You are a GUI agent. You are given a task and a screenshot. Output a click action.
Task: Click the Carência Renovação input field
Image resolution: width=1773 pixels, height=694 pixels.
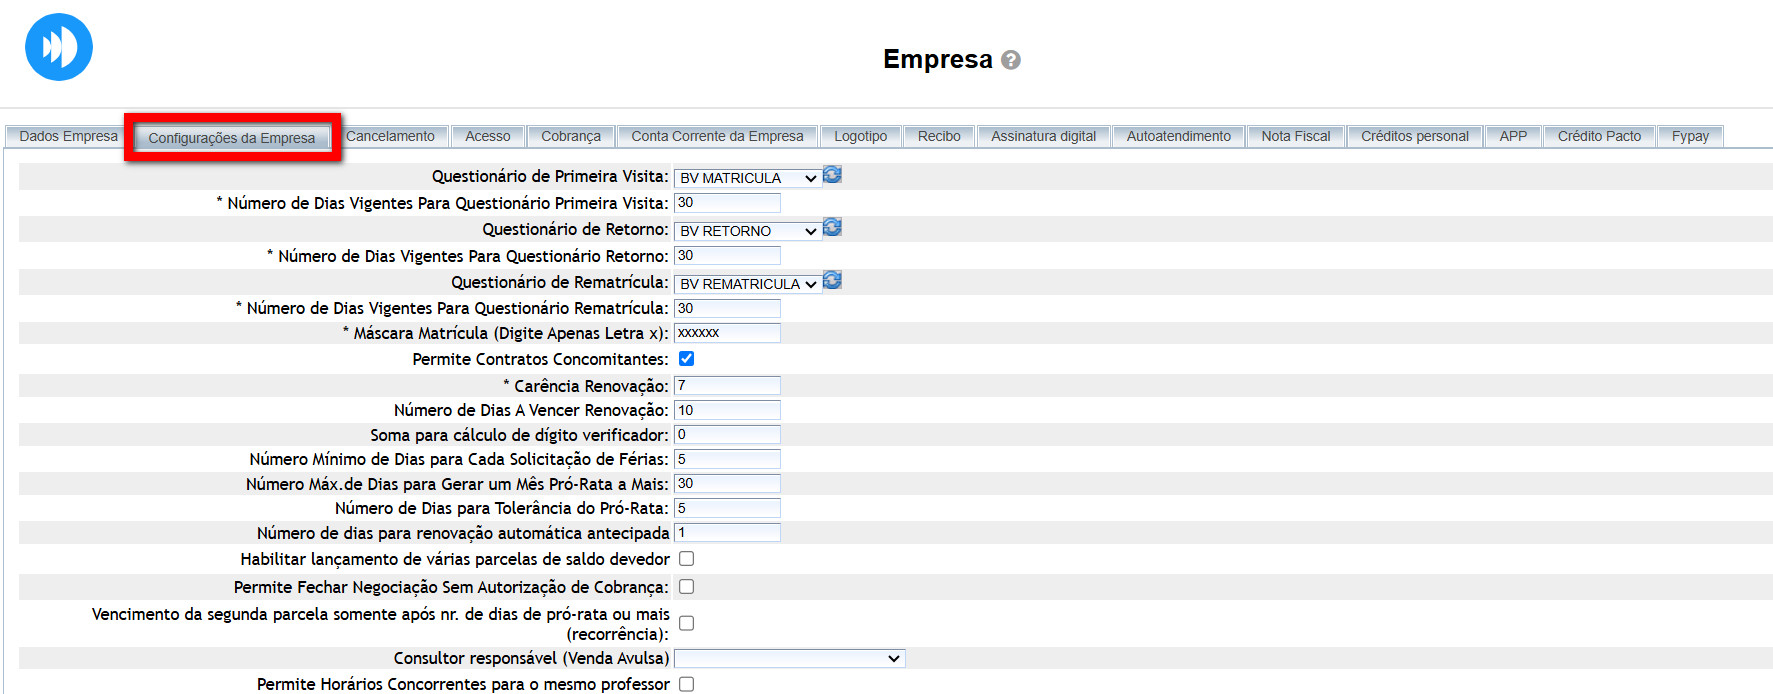pyautogui.click(x=727, y=385)
